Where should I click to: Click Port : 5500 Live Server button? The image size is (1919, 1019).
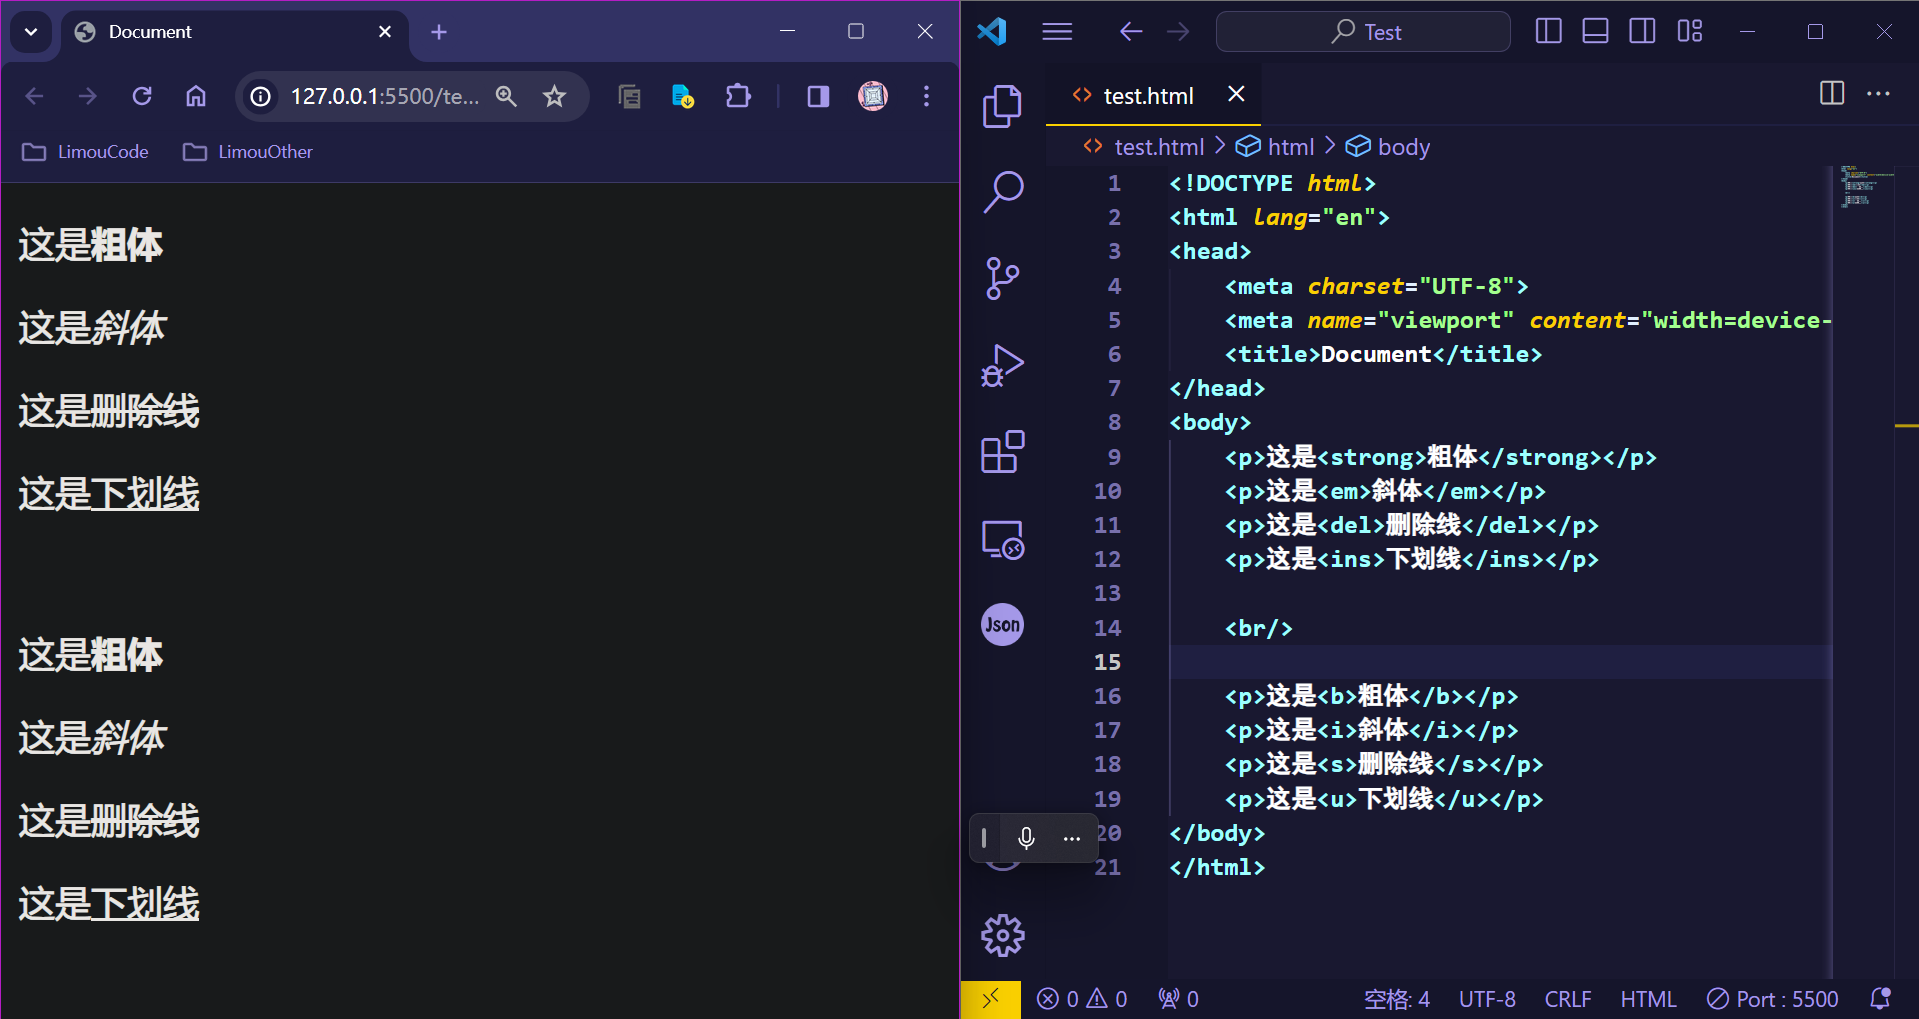click(1773, 999)
